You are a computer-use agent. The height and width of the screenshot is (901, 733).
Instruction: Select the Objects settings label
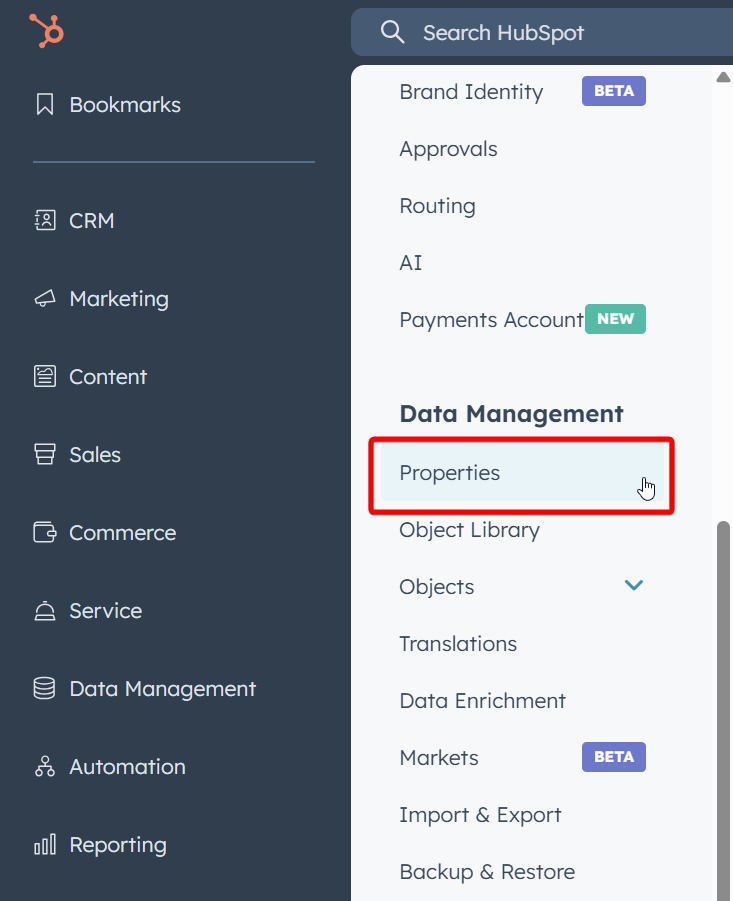437,587
